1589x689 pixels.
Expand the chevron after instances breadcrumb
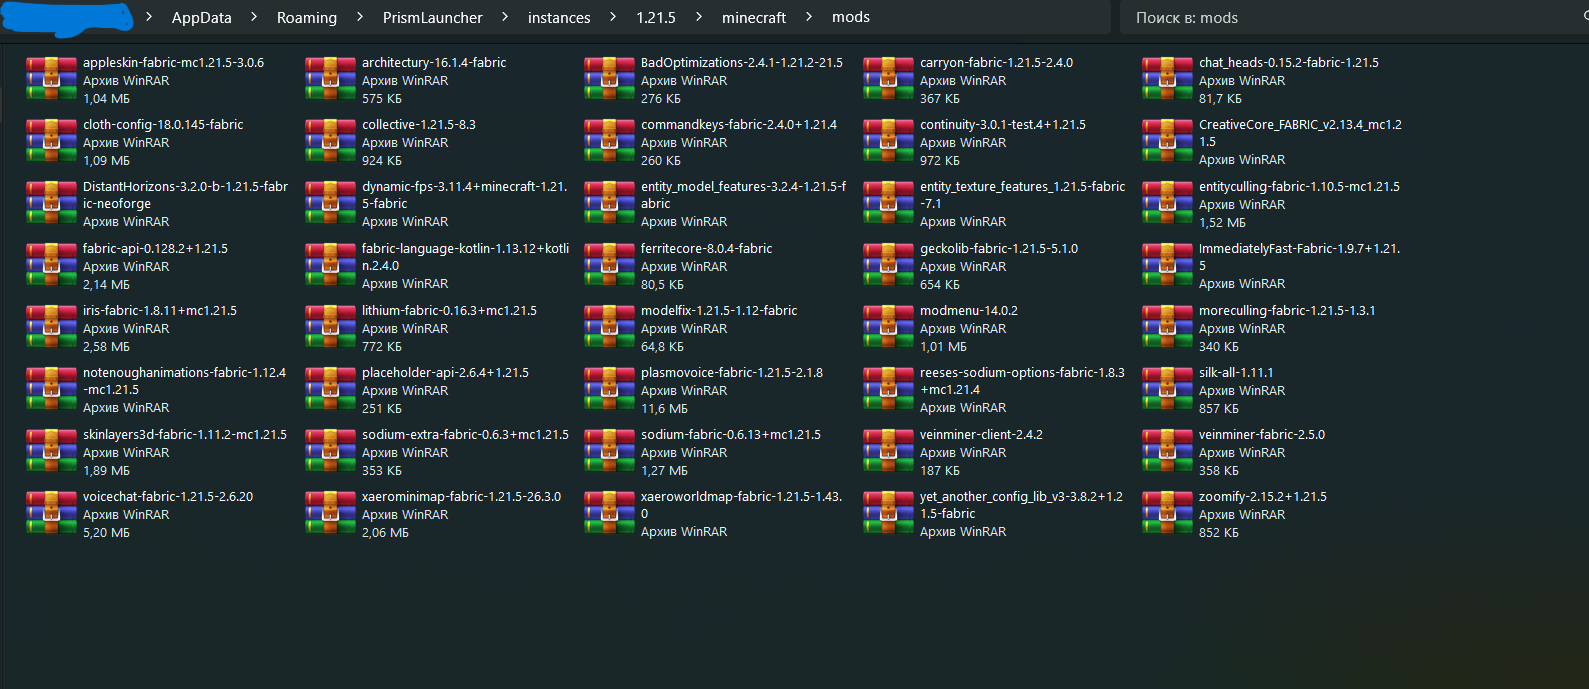tap(613, 17)
